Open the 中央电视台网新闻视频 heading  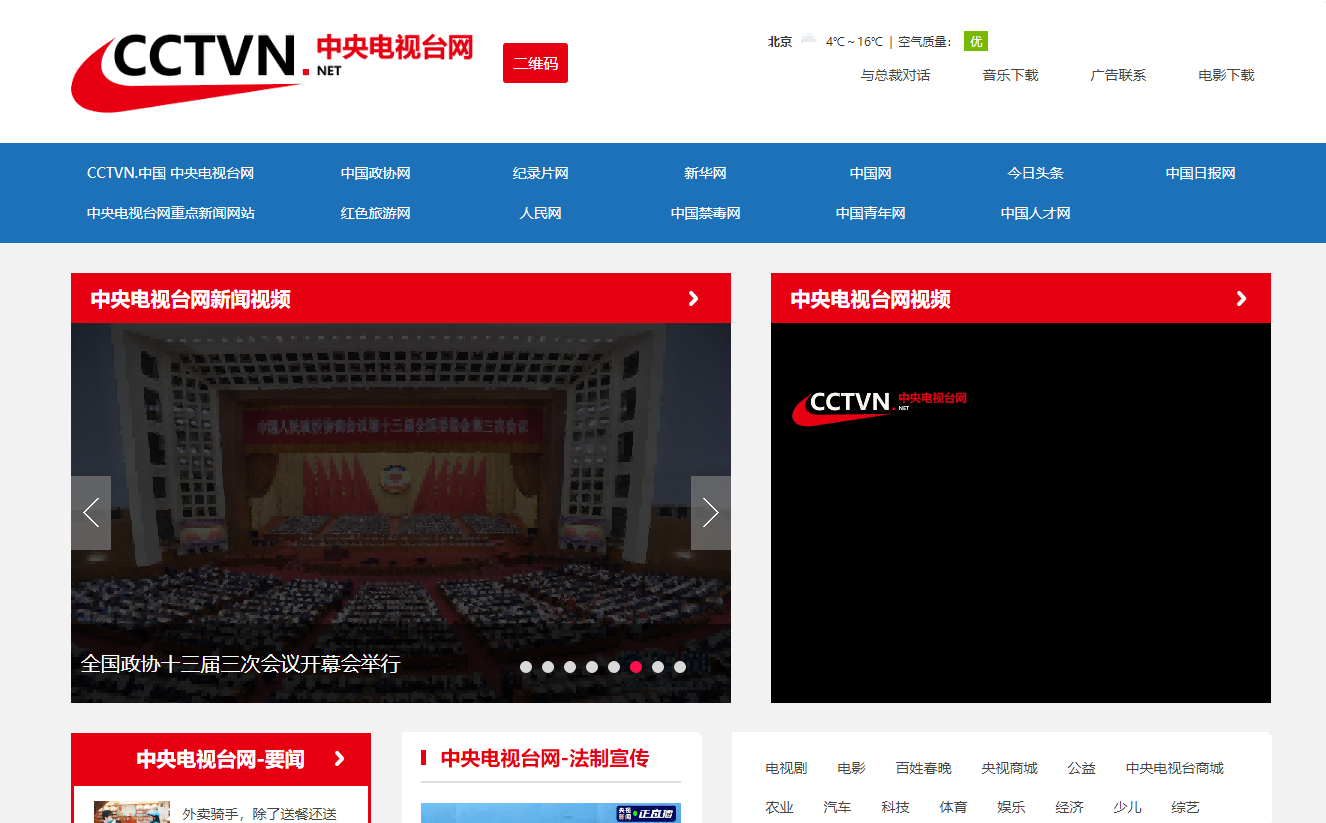(190, 299)
